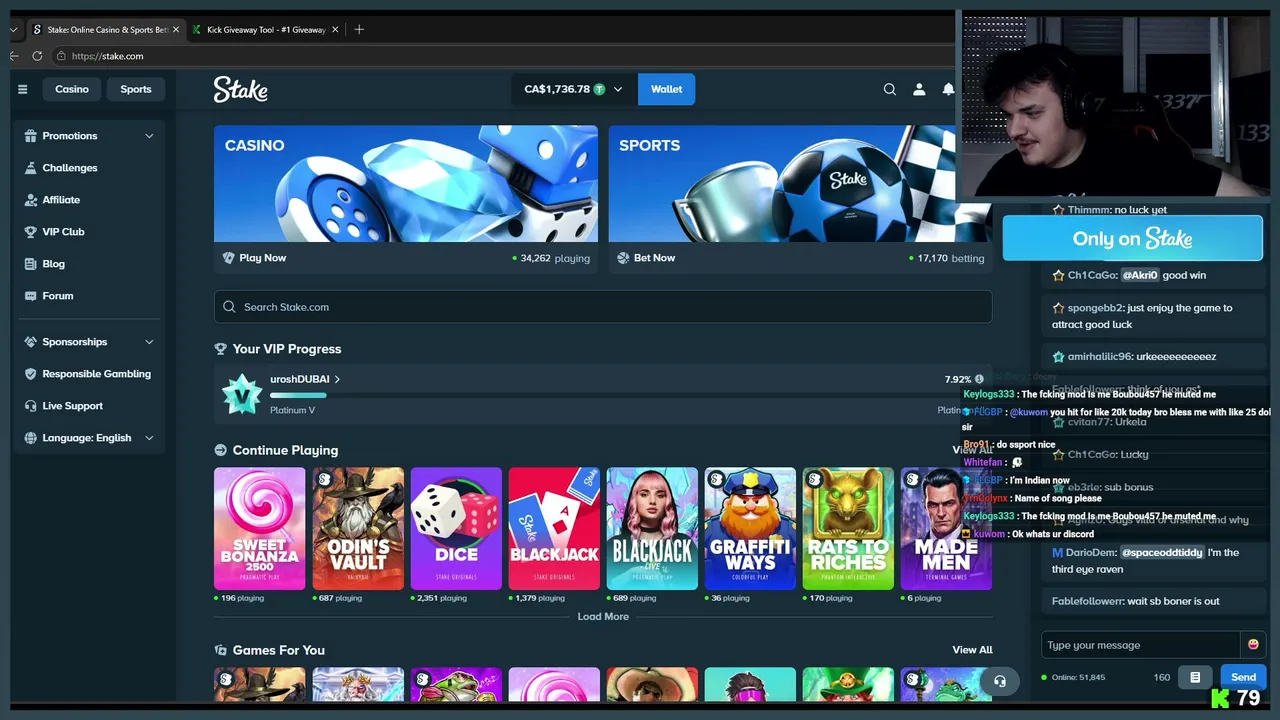Open the notifications bell
The width and height of the screenshot is (1280, 720).
coord(948,89)
